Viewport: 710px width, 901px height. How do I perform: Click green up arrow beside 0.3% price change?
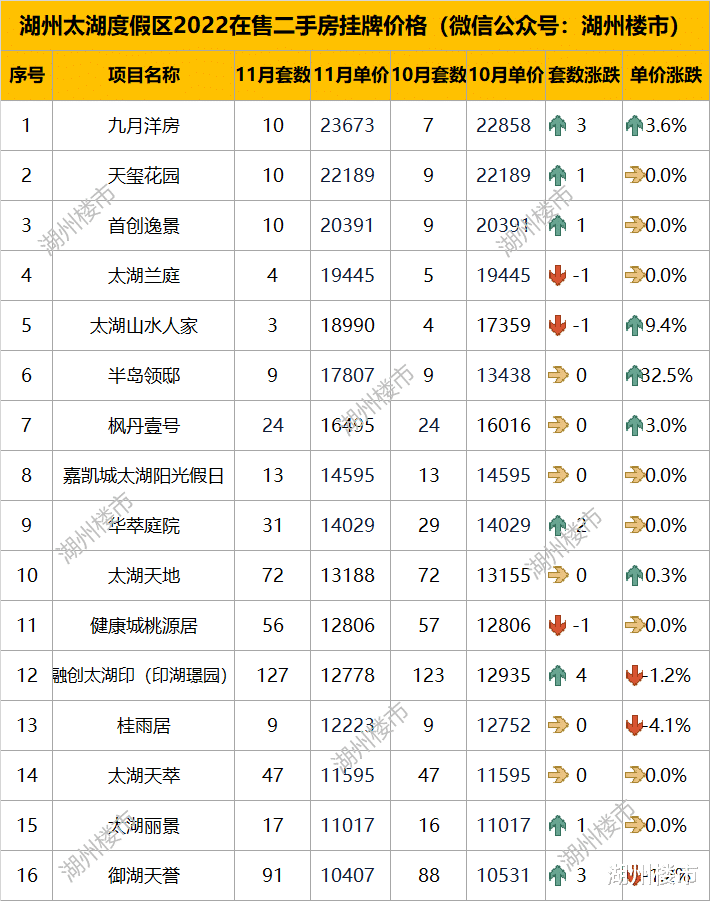pyautogui.click(x=634, y=575)
